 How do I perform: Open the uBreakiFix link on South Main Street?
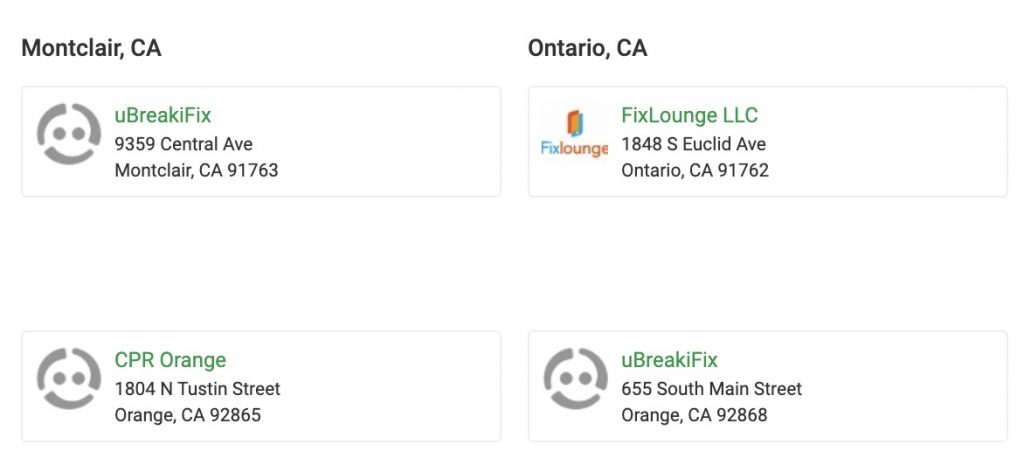[x=669, y=360]
